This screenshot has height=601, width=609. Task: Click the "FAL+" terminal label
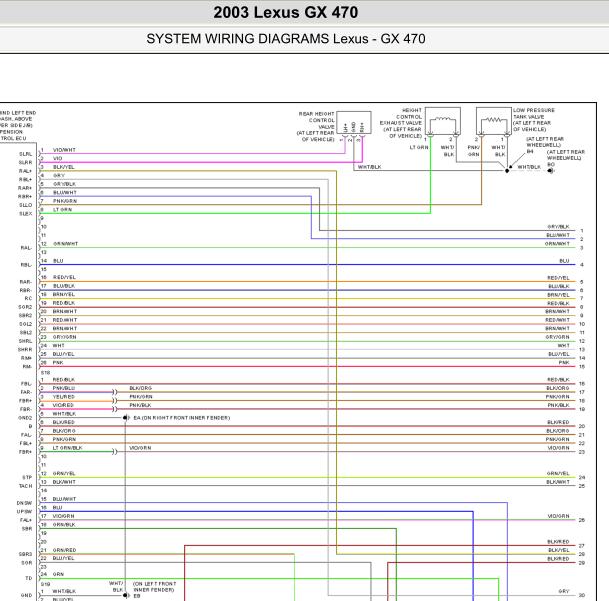point(26,520)
